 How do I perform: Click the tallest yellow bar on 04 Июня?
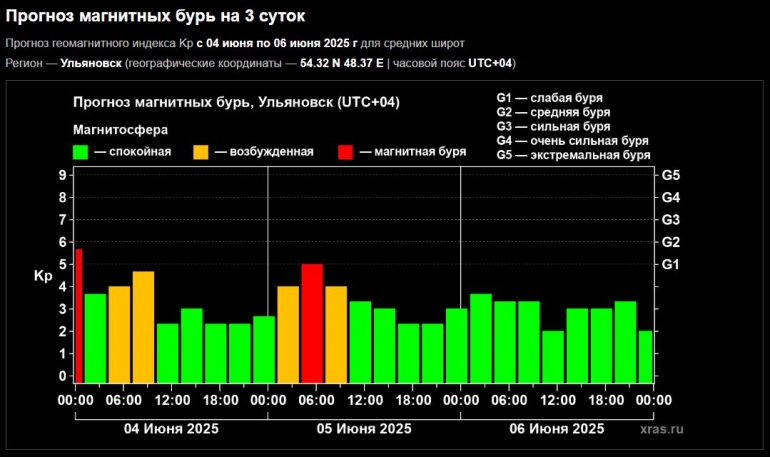[143, 327]
